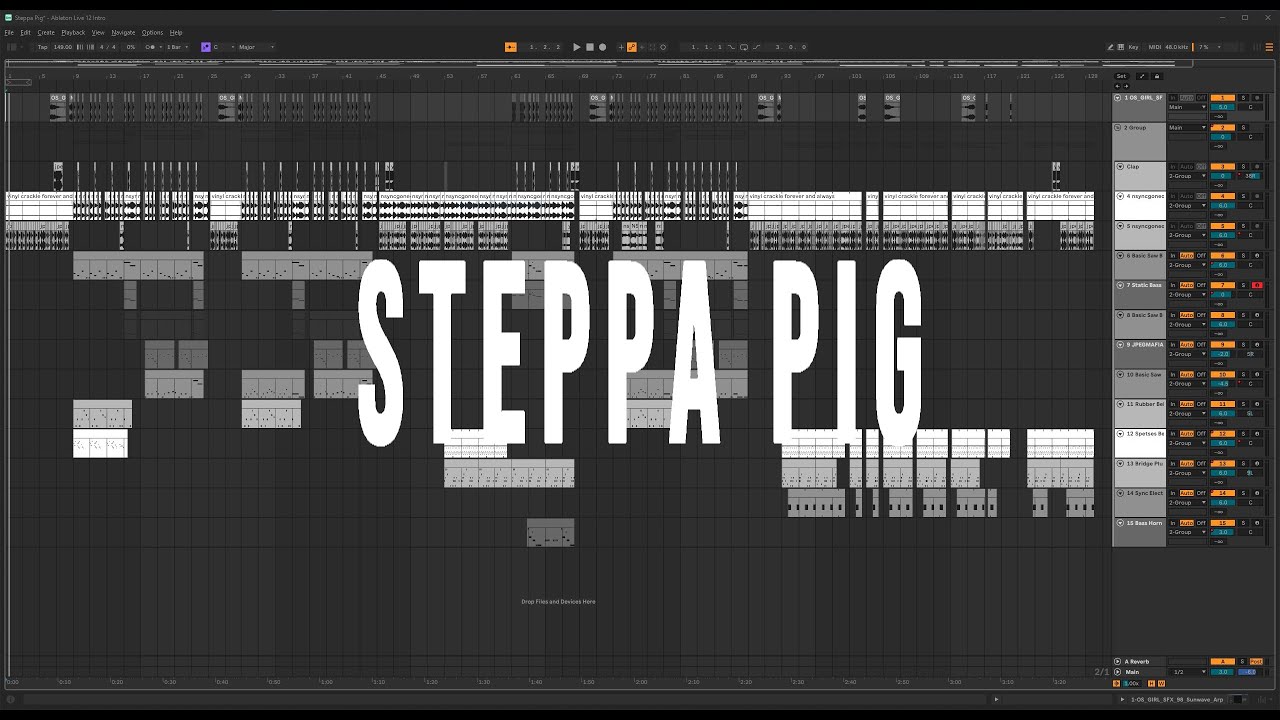This screenshot has height=720, width=1280.
Task: Adjust the 9 JPEGMAFIA track volume value -2.0
Action: tap(1223, 354)
